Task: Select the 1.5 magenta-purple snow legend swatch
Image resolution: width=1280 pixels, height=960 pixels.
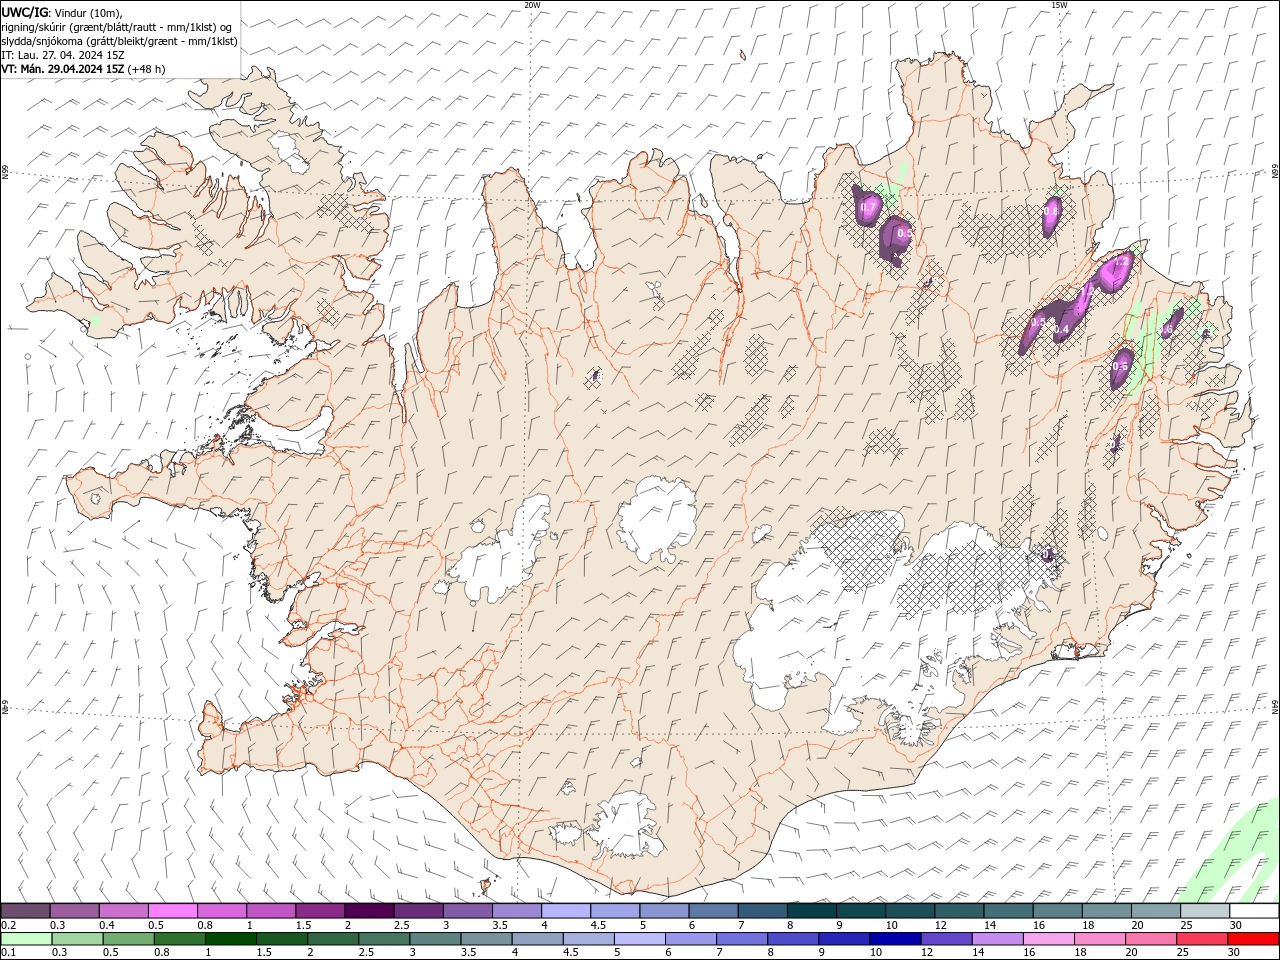Action: click(320, 910)
